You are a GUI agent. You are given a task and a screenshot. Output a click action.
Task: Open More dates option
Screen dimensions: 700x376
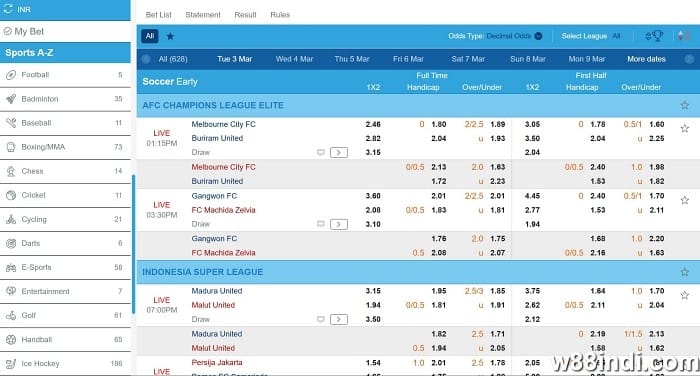646,59
